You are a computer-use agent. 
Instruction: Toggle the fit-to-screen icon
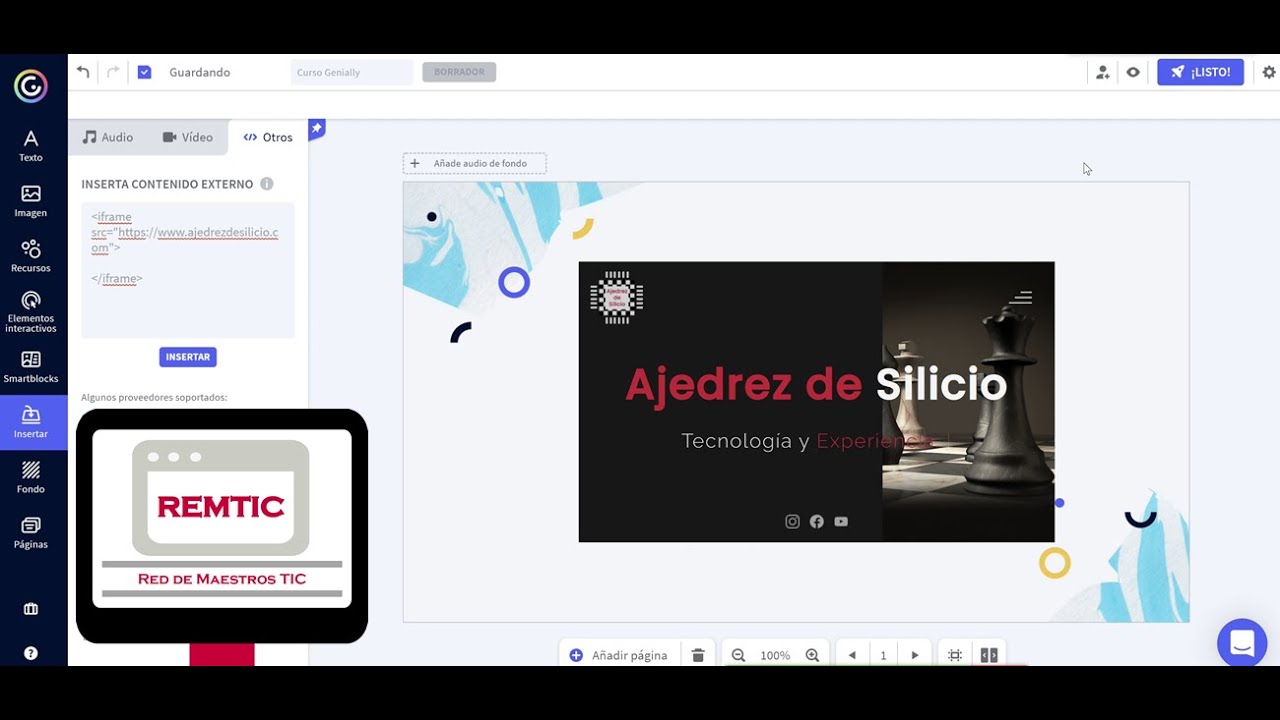tap(955, 655)
